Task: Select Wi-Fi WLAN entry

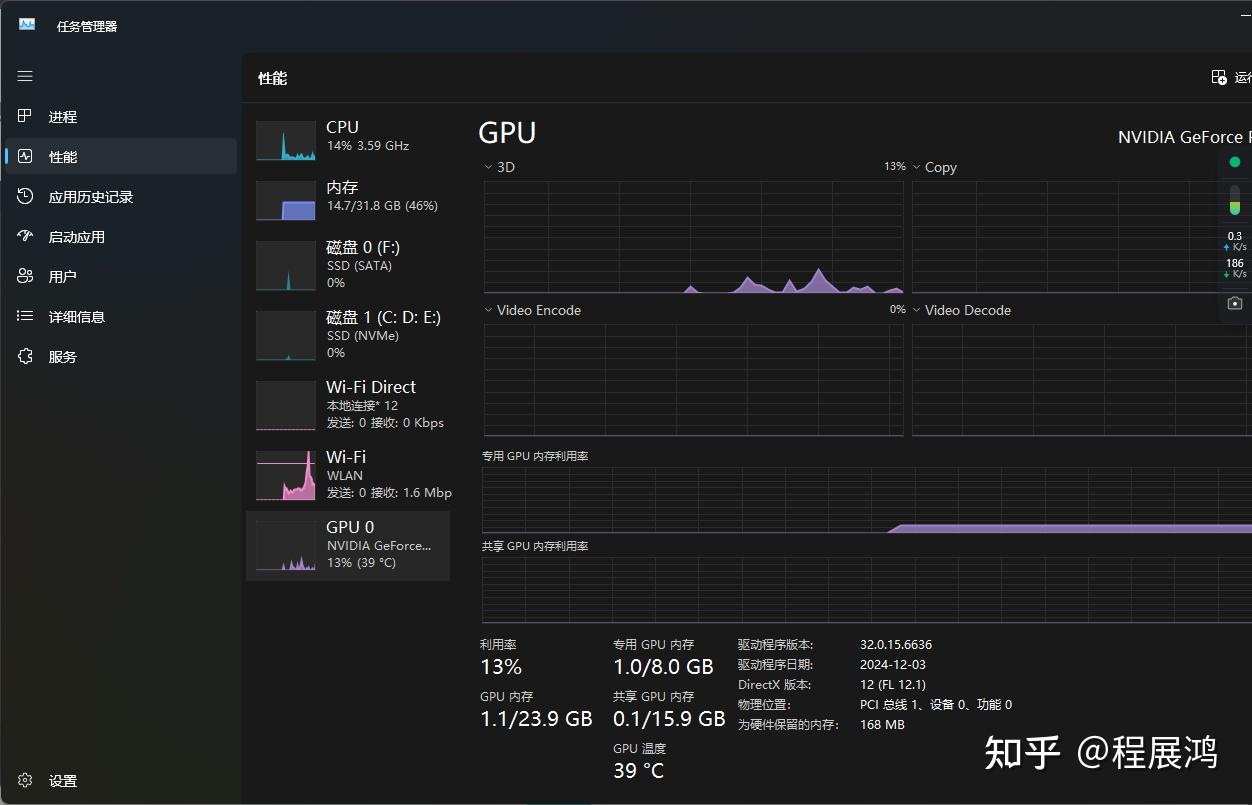Action: coord(348,475)
